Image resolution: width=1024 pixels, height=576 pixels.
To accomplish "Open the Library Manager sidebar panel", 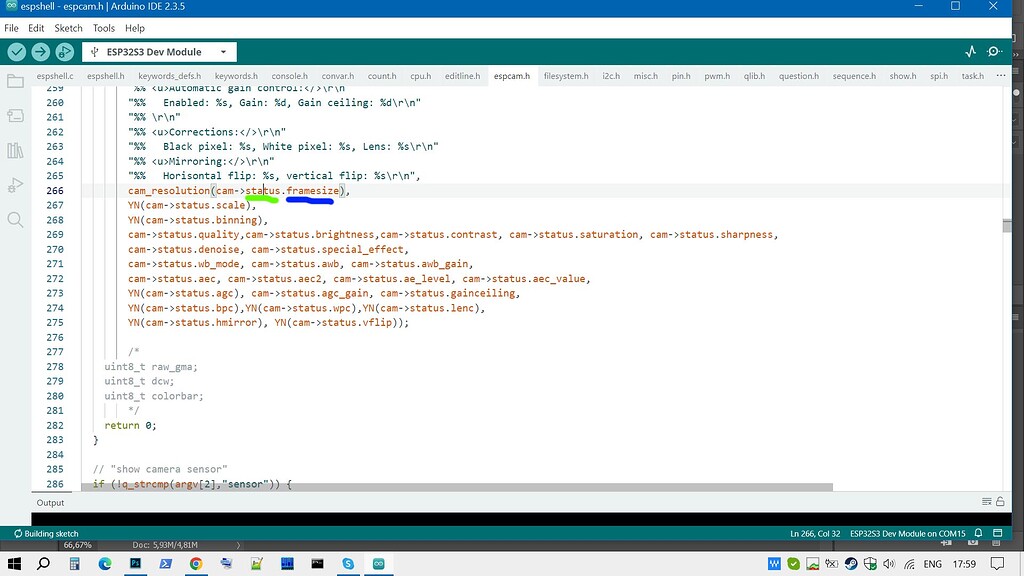I will 15,151.
